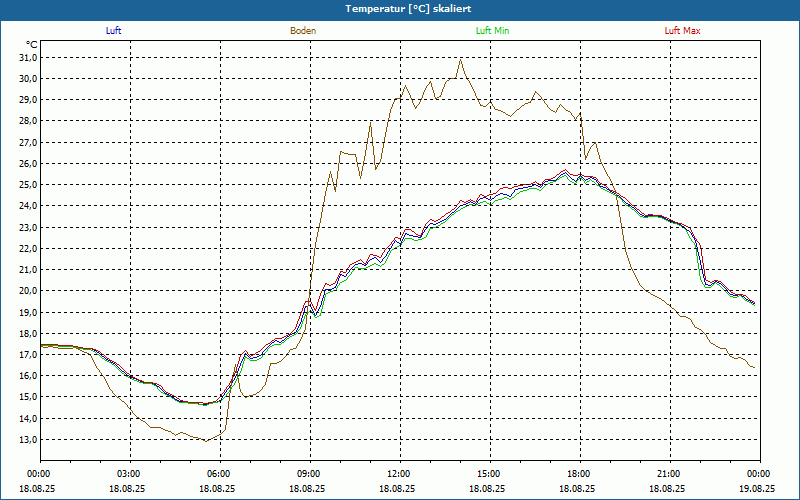Click the 19.08.25 date label

point(757,488)
